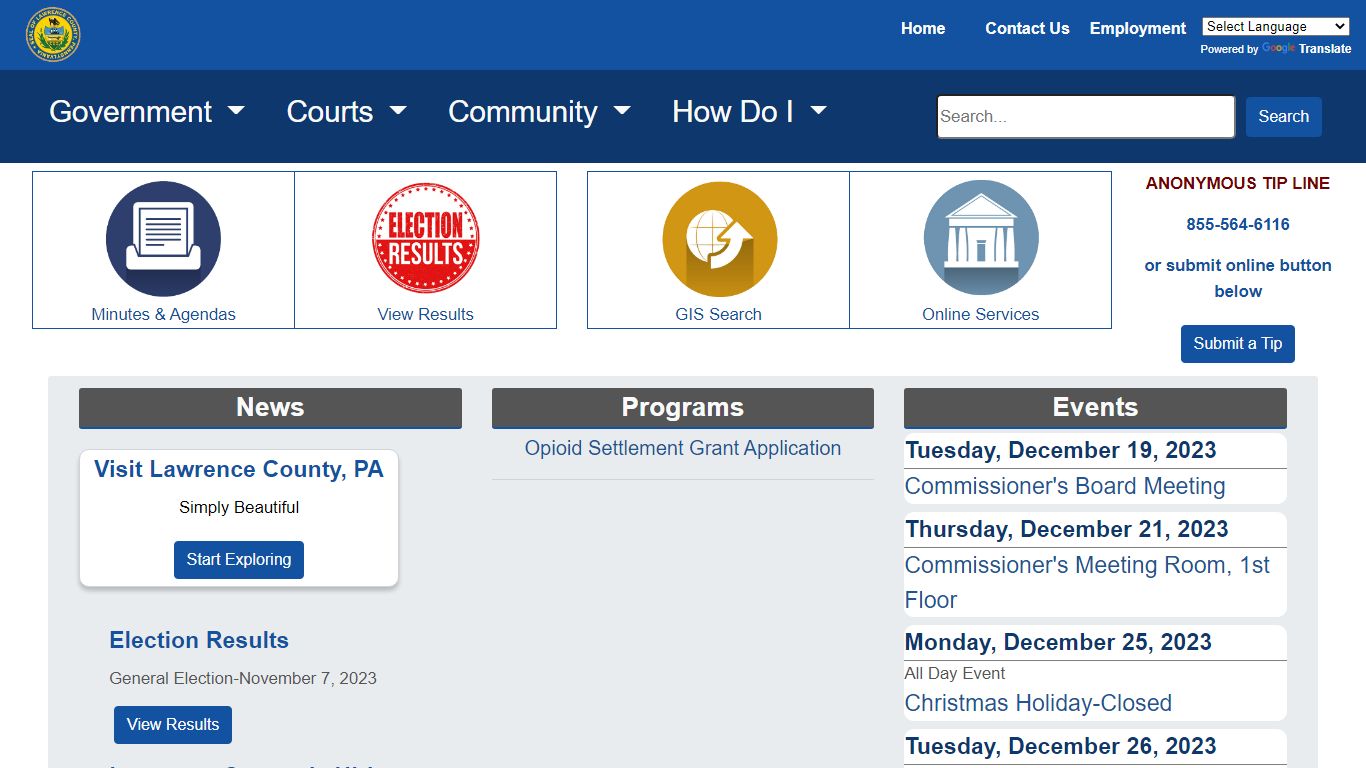Open Commissioner's Meeting Room, 1st Floor event

click(x=1088, y=583)
